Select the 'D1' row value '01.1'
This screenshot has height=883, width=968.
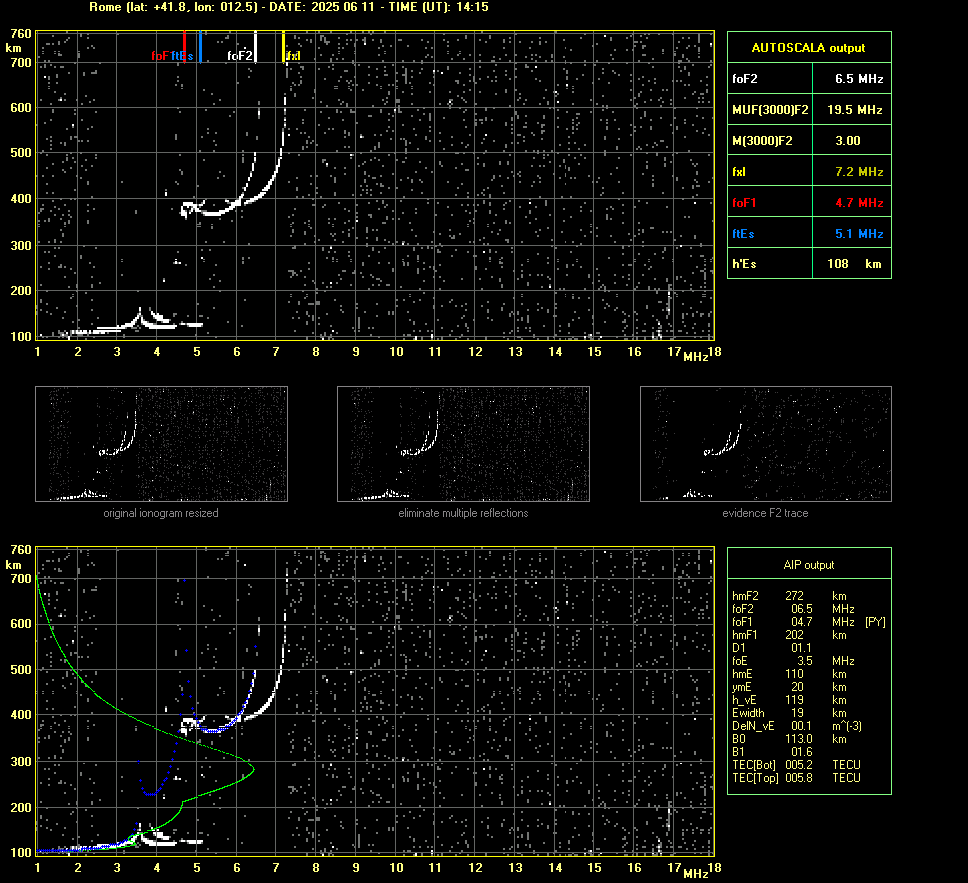(x=801, y=648)
